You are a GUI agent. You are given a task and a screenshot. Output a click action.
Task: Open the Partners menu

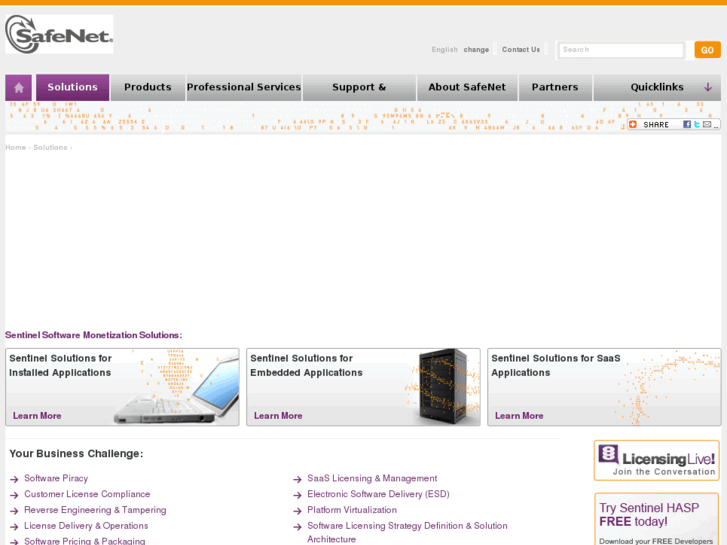(555, 87)
